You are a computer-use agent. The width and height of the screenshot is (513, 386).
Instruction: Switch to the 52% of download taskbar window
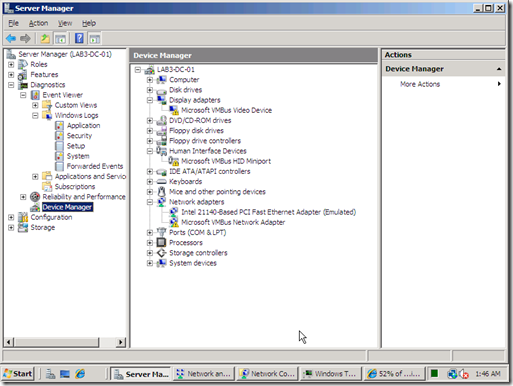click(394, 374)
